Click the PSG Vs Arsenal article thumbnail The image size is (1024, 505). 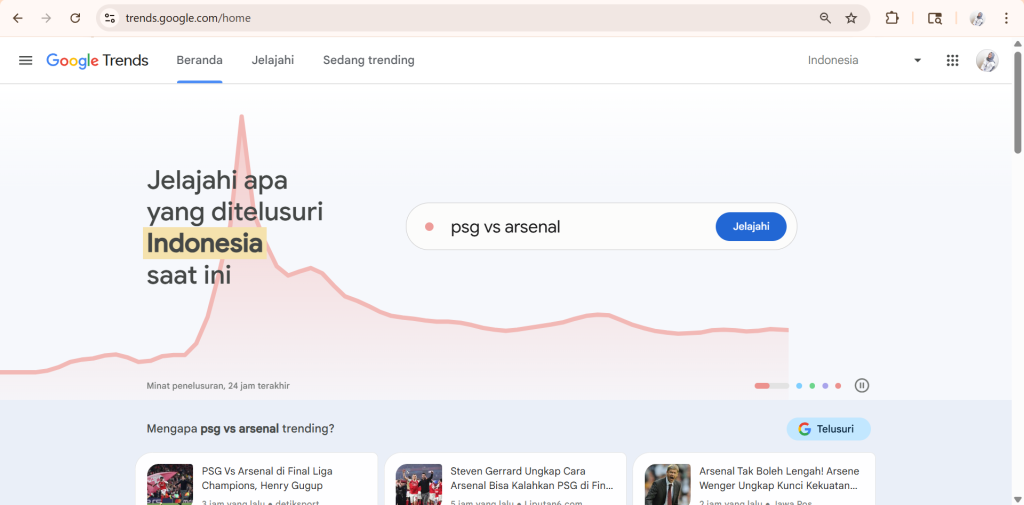coord(170,484)
